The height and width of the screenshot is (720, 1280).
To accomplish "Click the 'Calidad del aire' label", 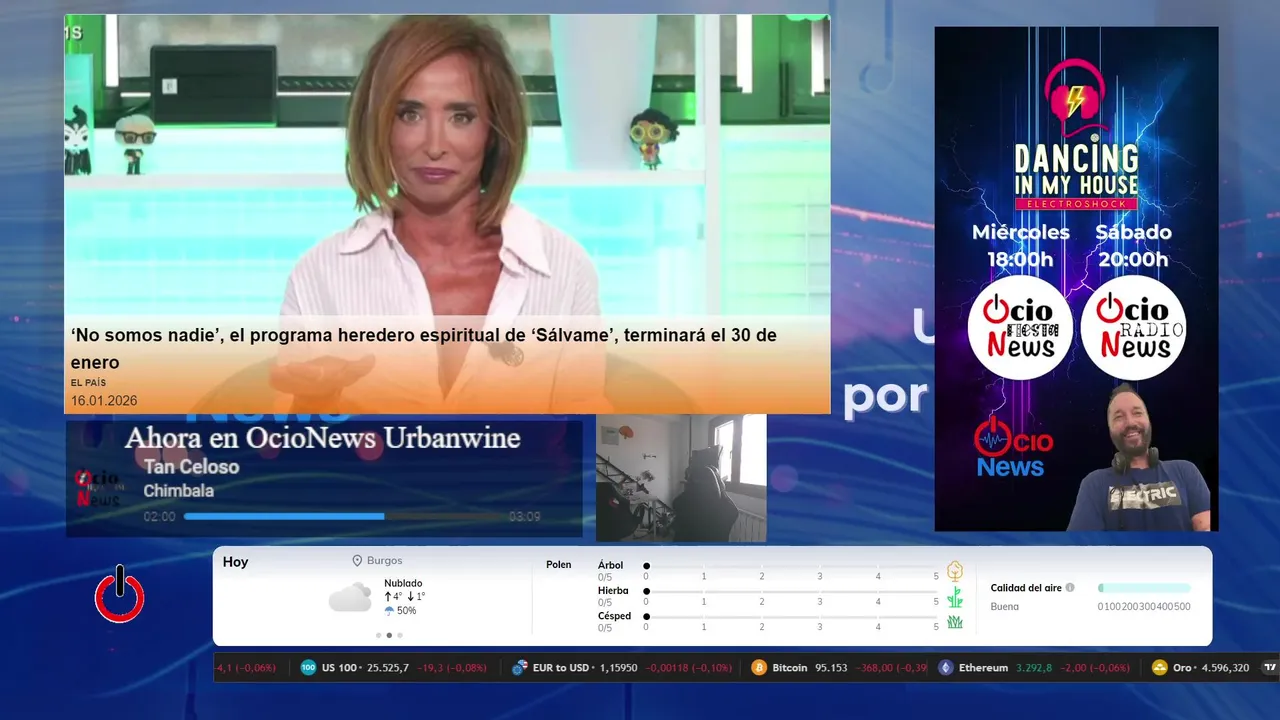I will (x=1026, y=588).
